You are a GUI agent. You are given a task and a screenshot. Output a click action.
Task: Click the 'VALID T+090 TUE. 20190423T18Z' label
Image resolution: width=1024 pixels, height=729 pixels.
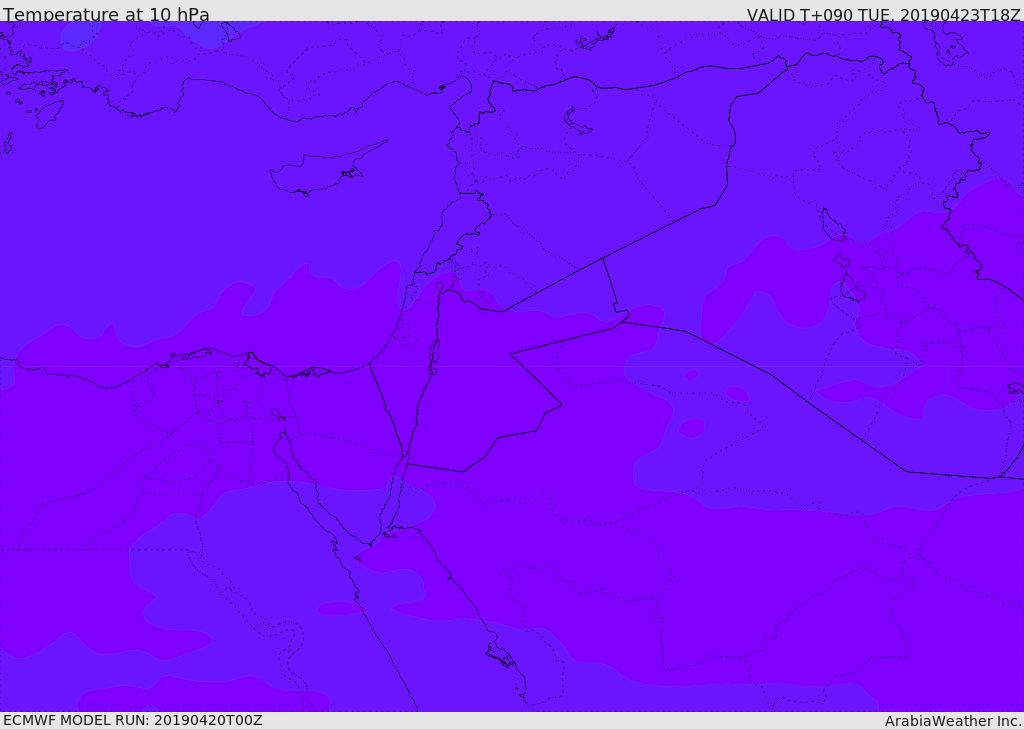(x=884, y=14)
